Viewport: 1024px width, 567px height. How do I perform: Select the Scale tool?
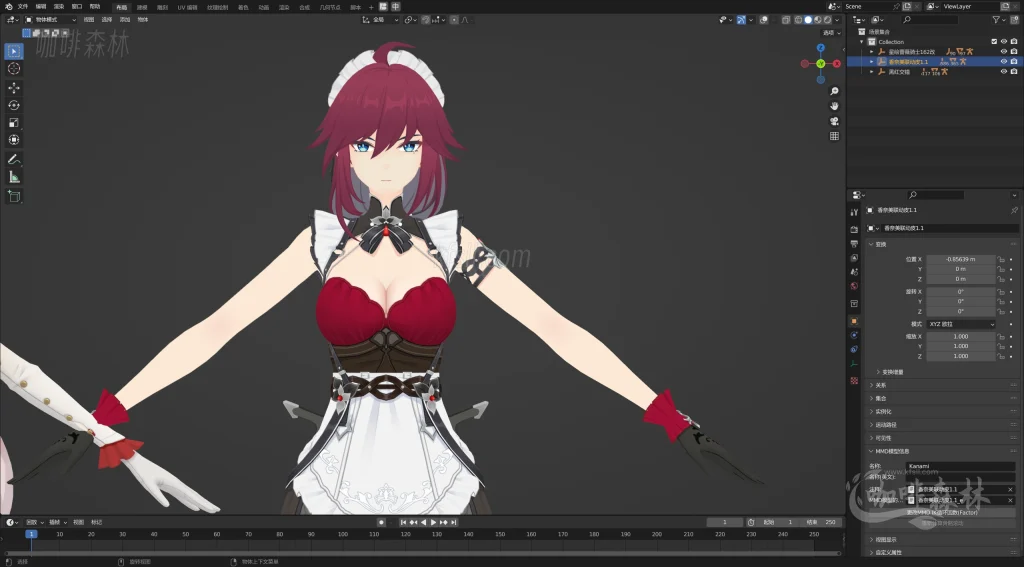point(14,122)
